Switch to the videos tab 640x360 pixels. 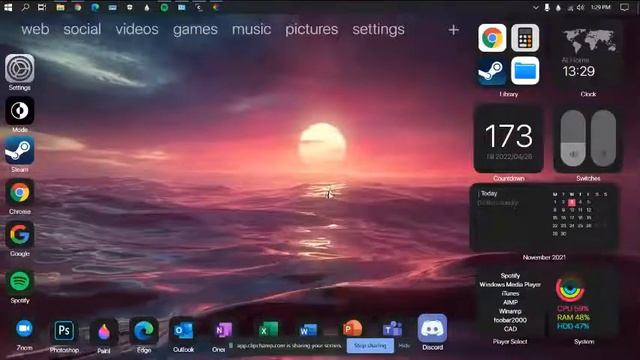tap(137, 29)
